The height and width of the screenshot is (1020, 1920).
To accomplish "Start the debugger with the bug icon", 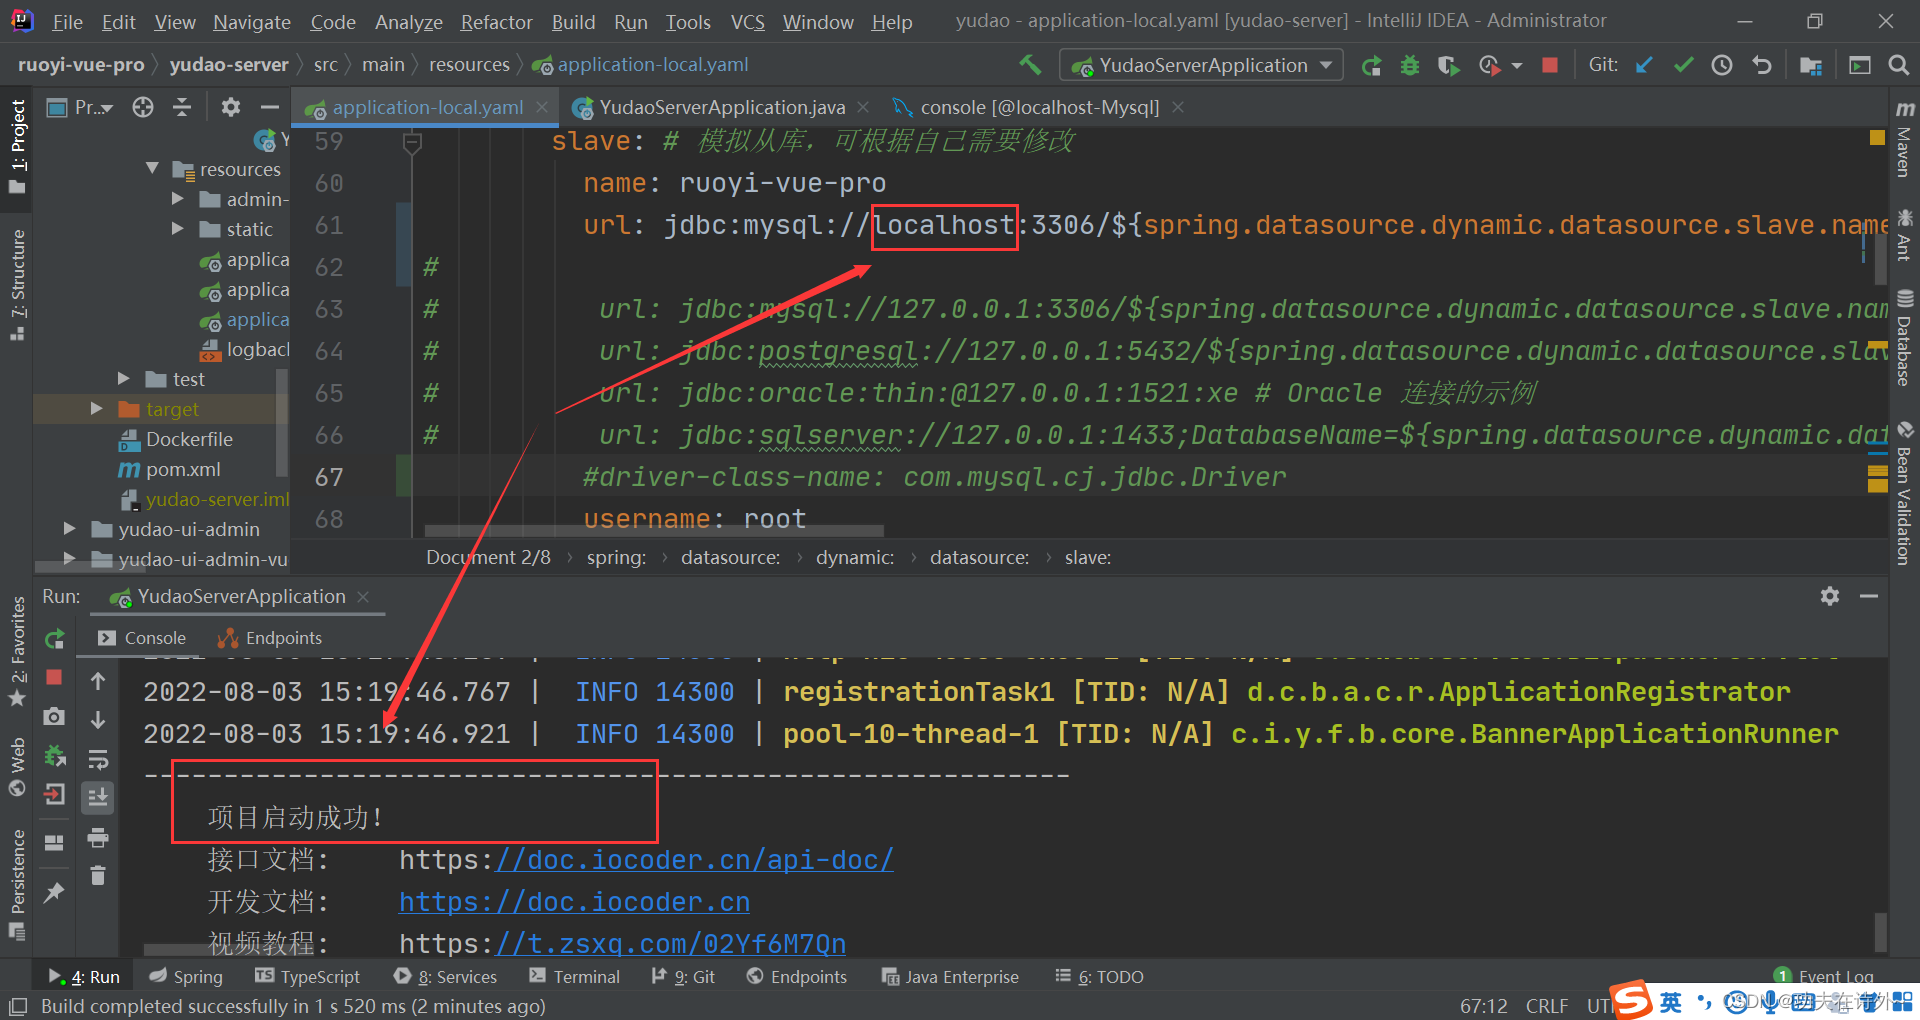I will 1409,65.
